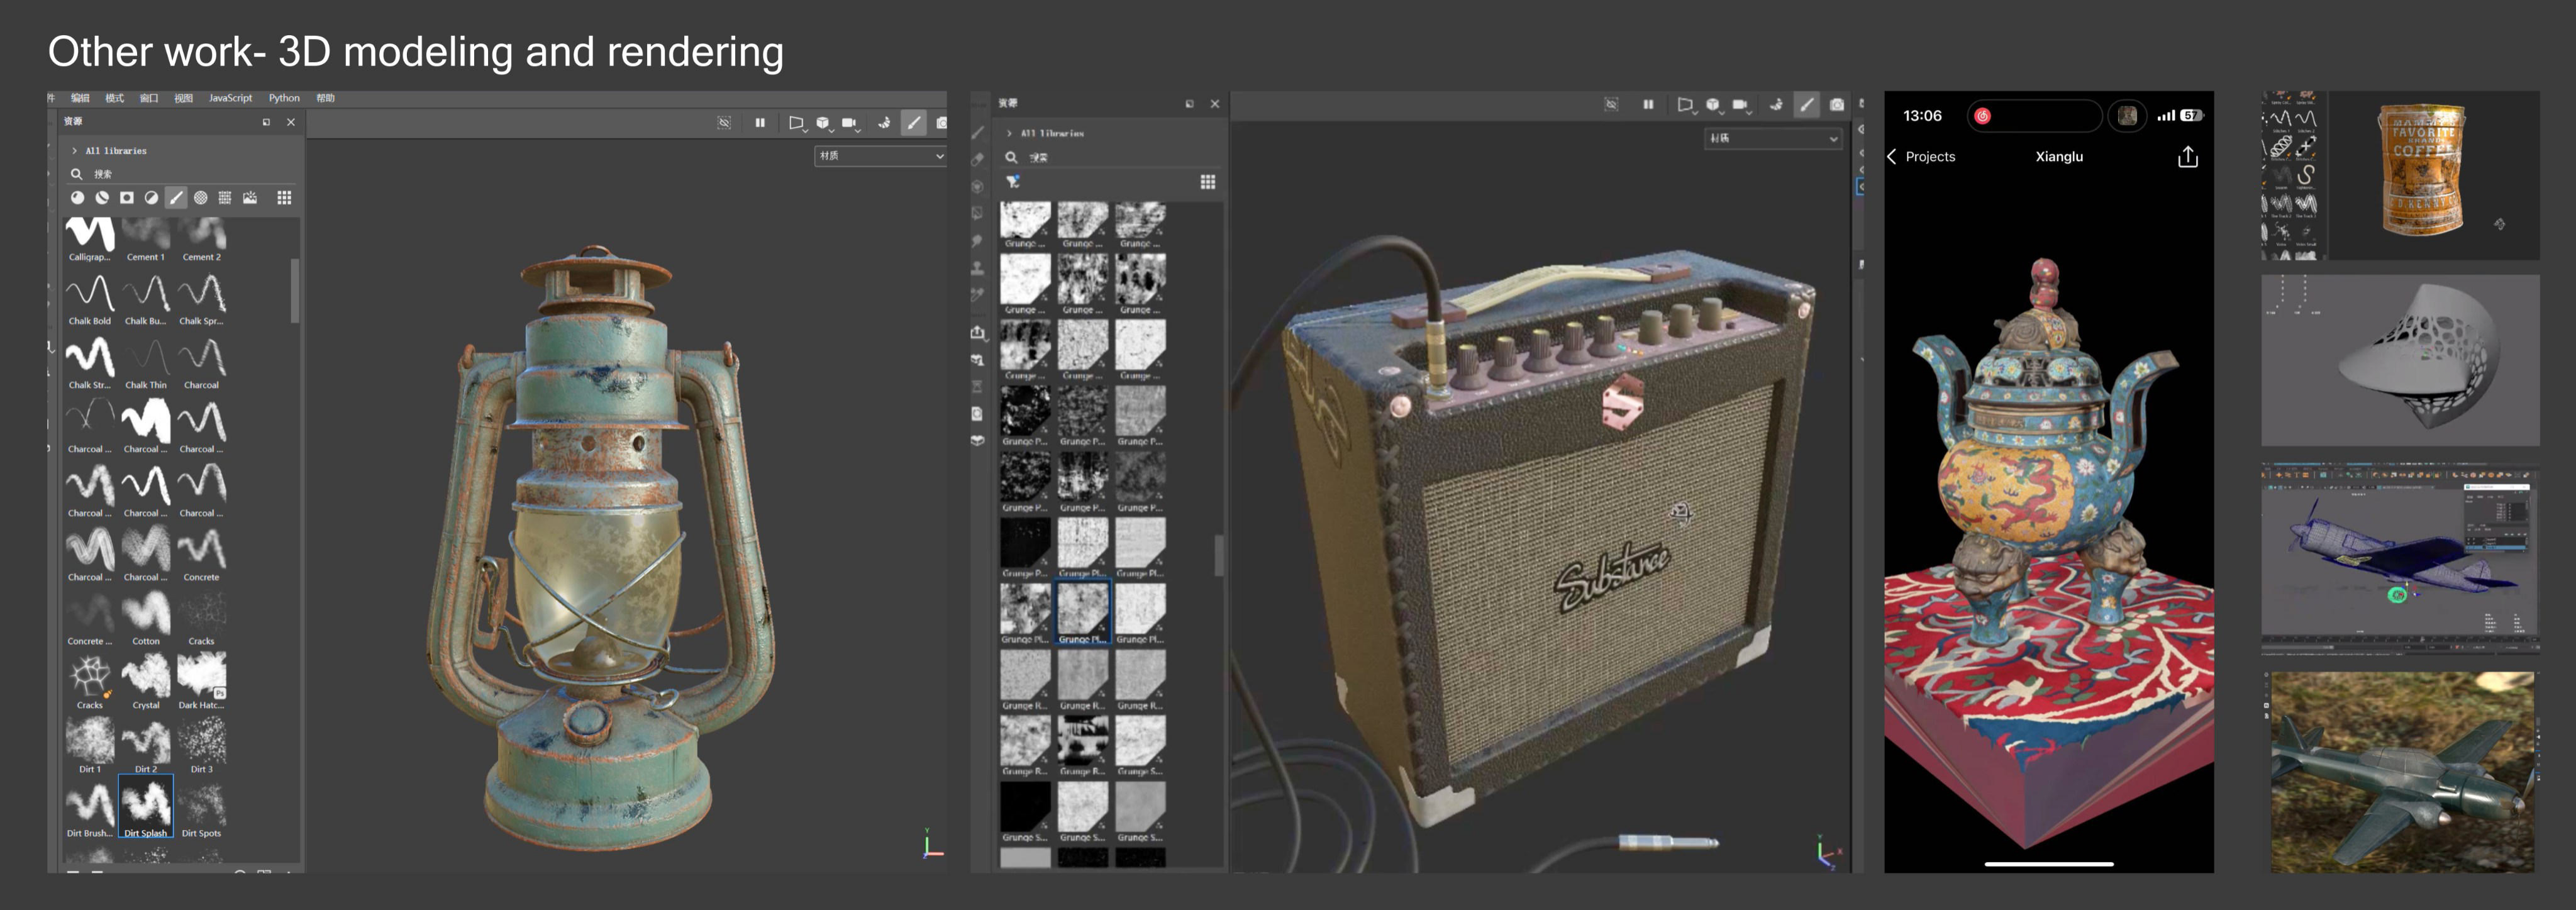2576x910 pixels.
Task: Open JavaScript menu in the menu bar
Action: click(230, 98)
